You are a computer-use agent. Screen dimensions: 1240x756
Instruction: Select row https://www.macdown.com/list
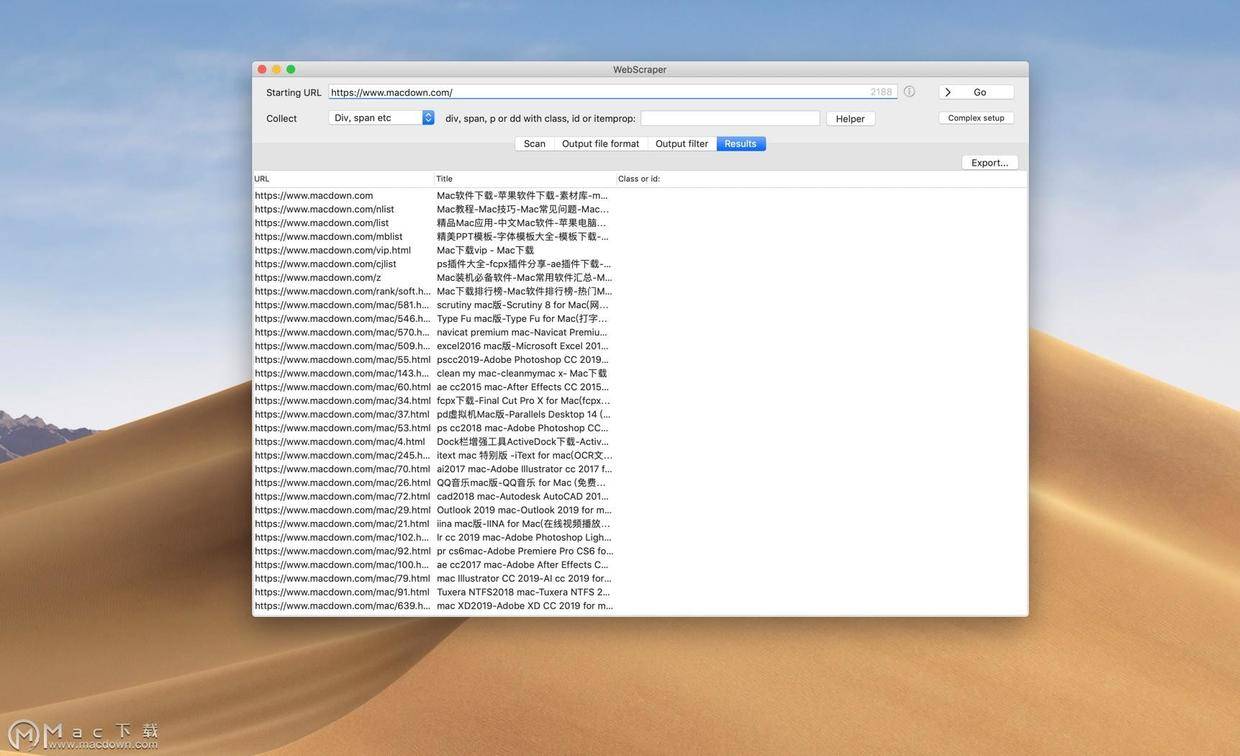(640, 223)
